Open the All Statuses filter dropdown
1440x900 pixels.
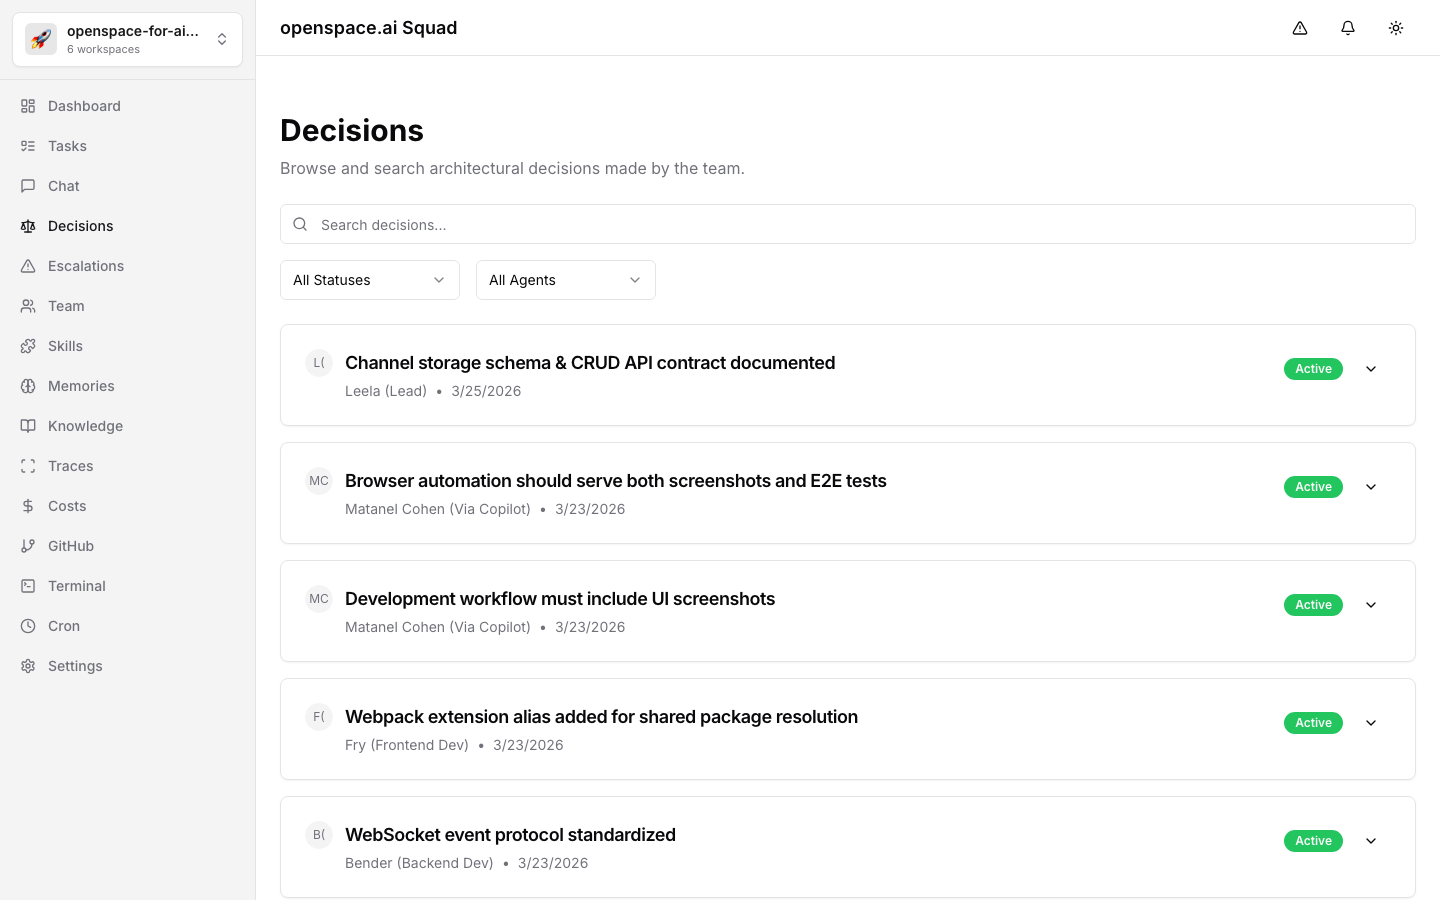pyautogui.click(x=369, y=280)
